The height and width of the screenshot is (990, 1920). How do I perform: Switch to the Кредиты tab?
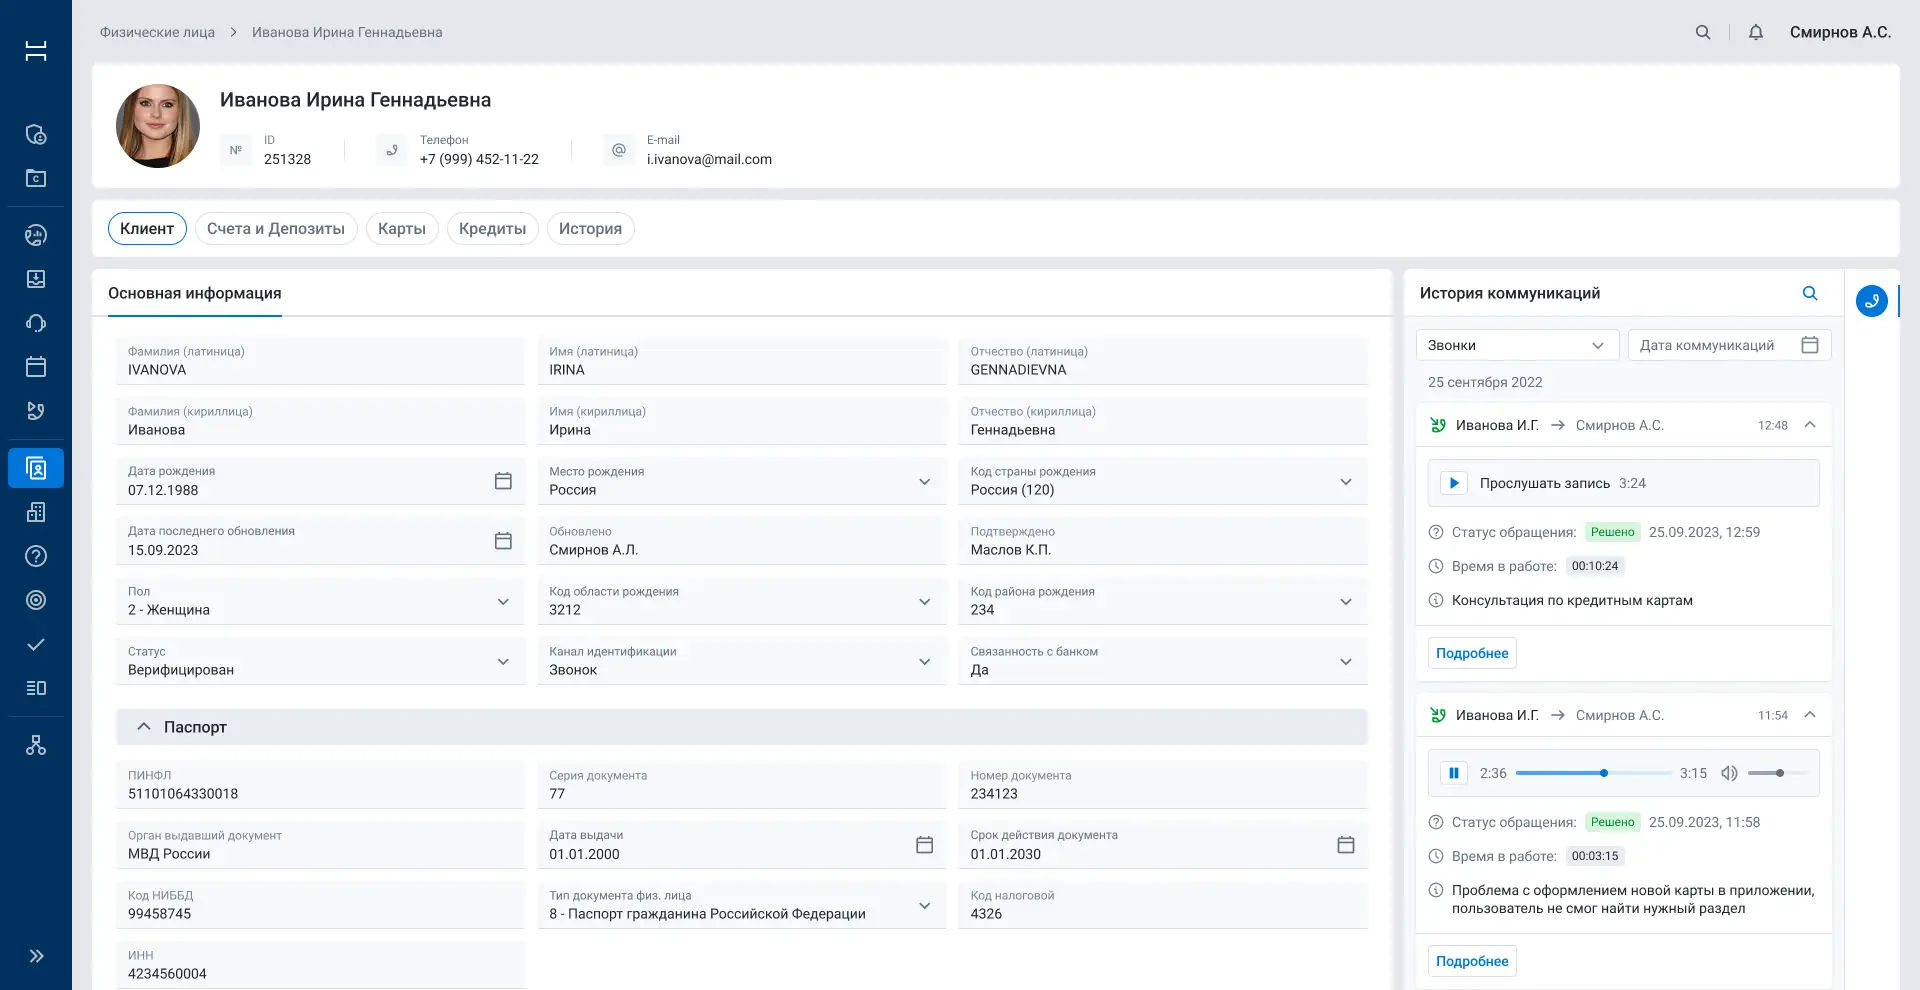[x=492, y=228]
